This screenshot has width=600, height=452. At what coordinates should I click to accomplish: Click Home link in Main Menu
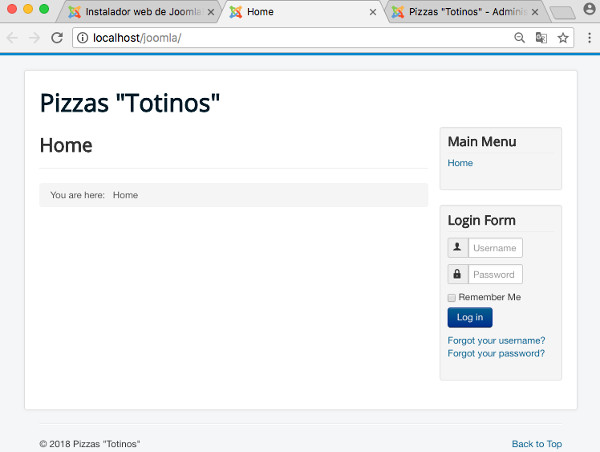pos(460,163)
